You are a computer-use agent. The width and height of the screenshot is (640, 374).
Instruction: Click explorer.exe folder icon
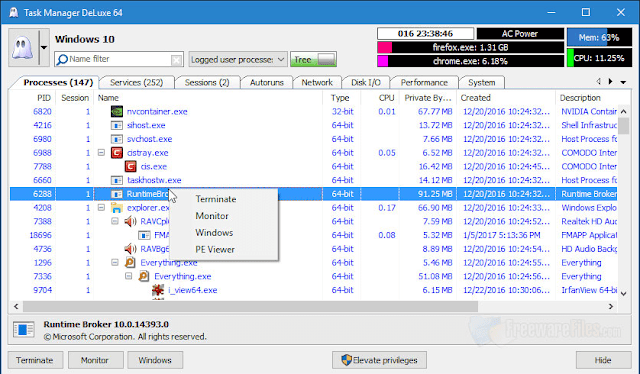[117, 208]
